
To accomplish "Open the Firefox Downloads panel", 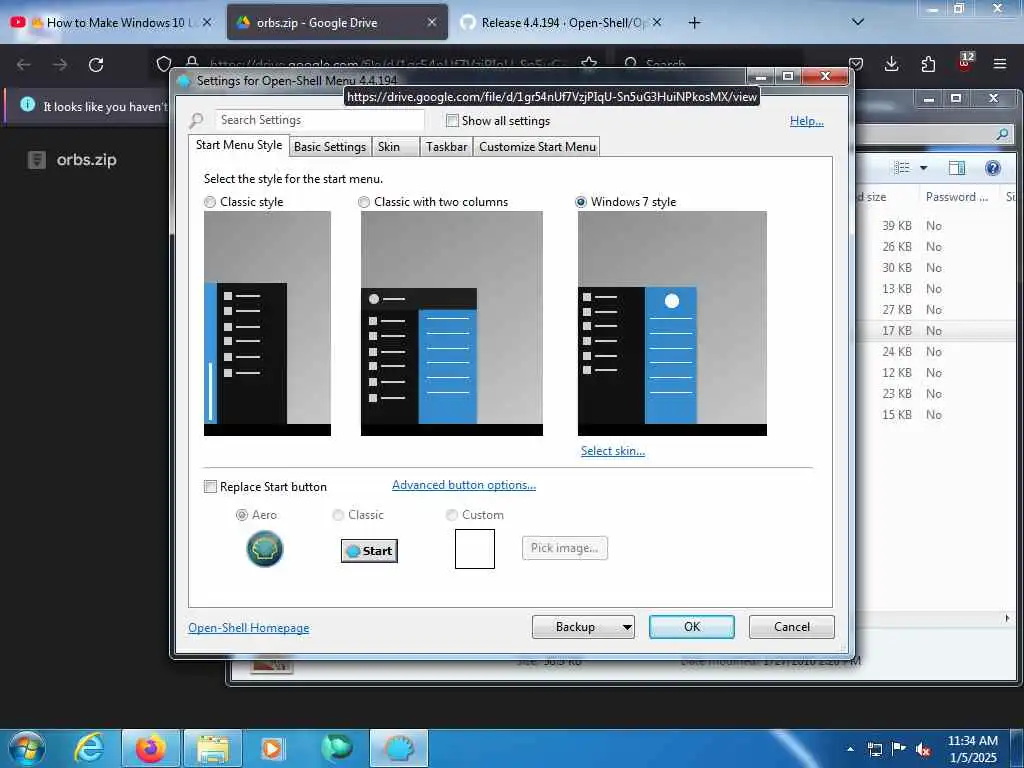I will (891, 64).
